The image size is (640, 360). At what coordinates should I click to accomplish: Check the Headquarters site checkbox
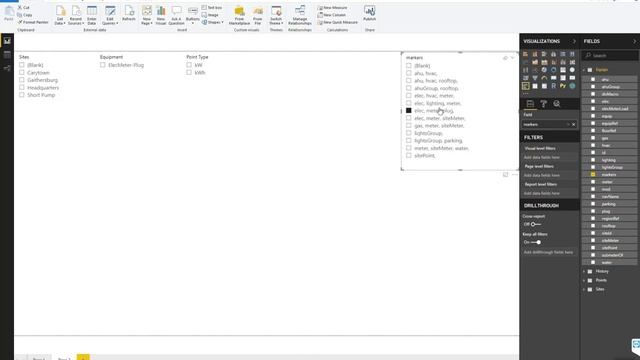22,87
